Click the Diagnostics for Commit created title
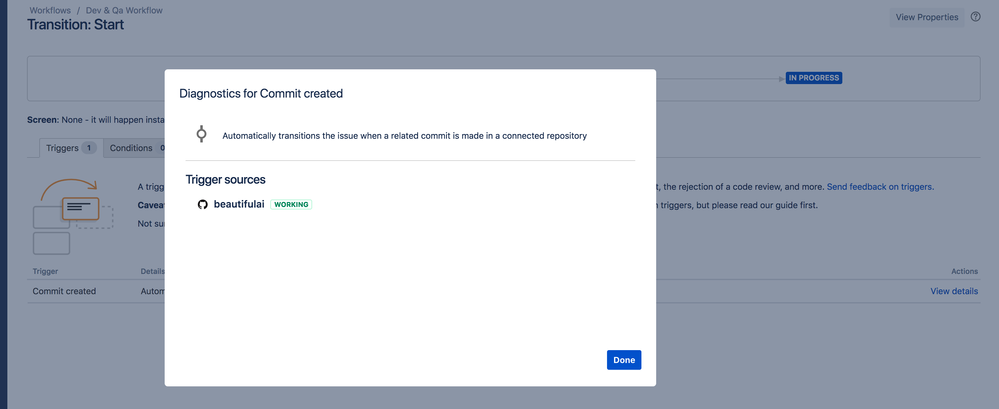 click(261, 94)
